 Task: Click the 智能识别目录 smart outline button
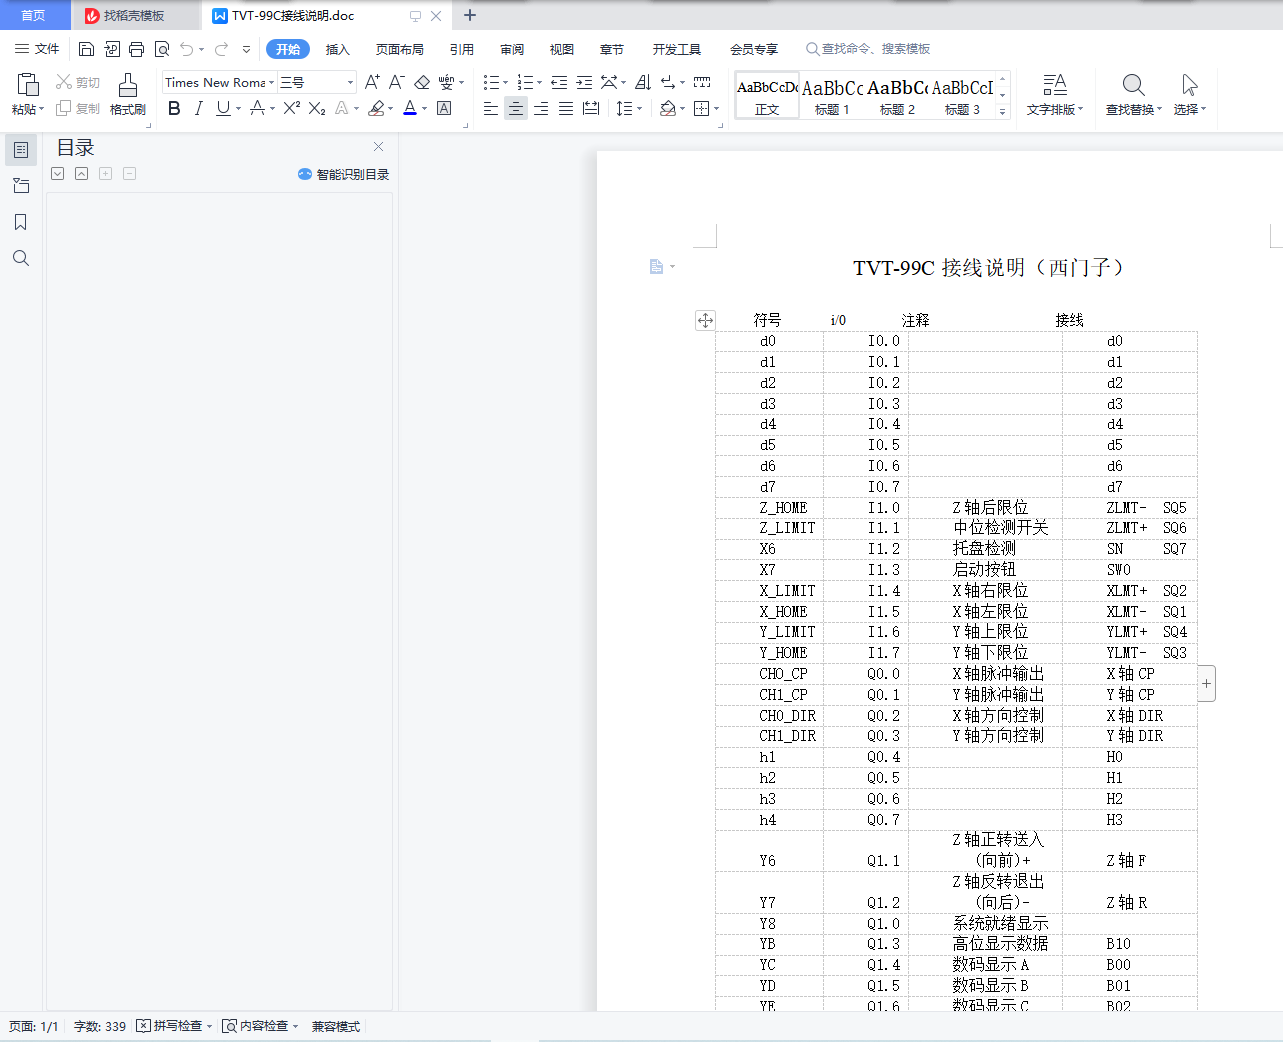[343, 174]
